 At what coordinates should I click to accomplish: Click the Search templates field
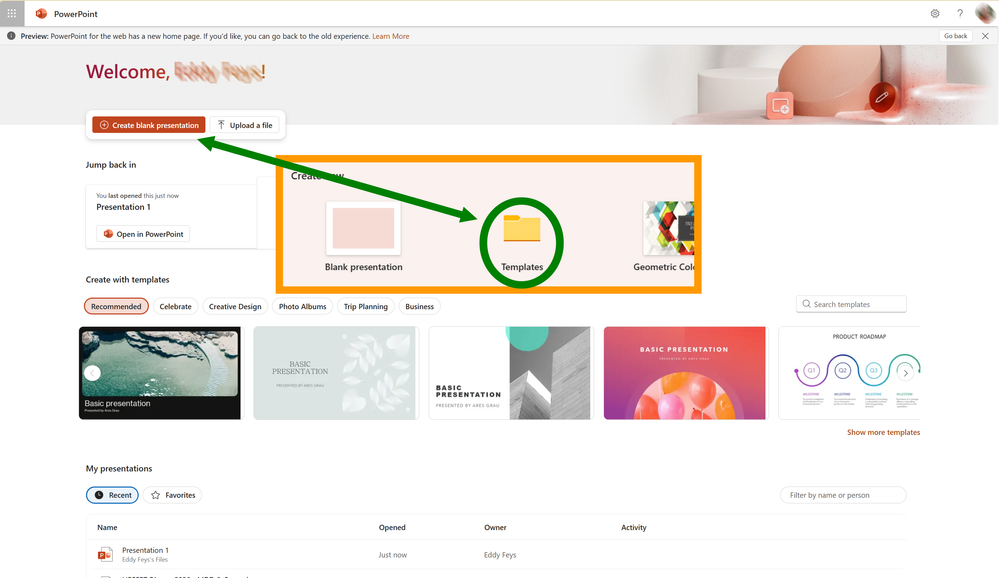(x=851, y=304)
